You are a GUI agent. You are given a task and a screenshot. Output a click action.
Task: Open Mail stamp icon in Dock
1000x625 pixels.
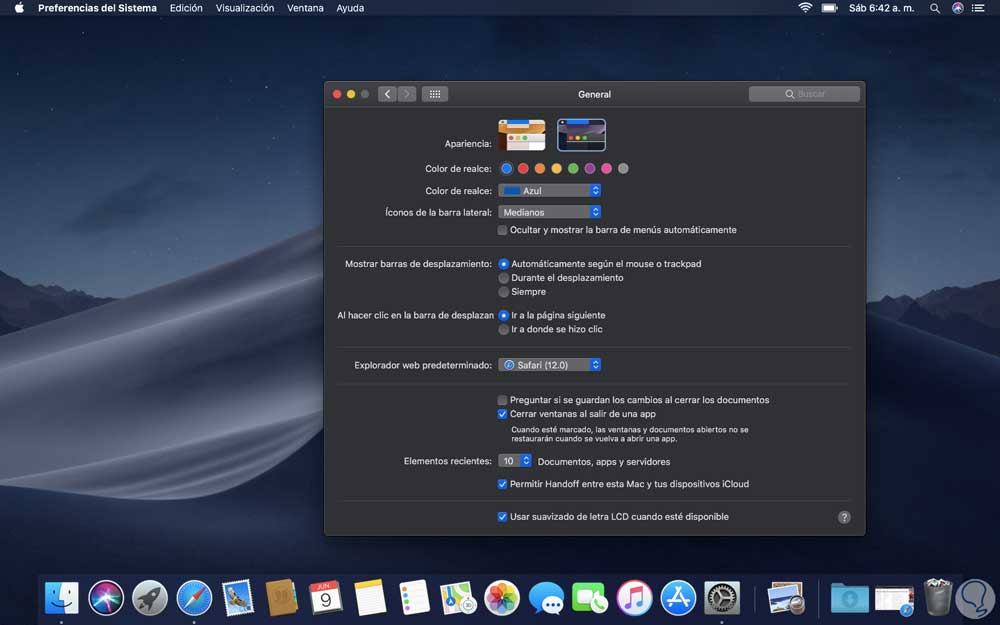(x=238, y=598)
